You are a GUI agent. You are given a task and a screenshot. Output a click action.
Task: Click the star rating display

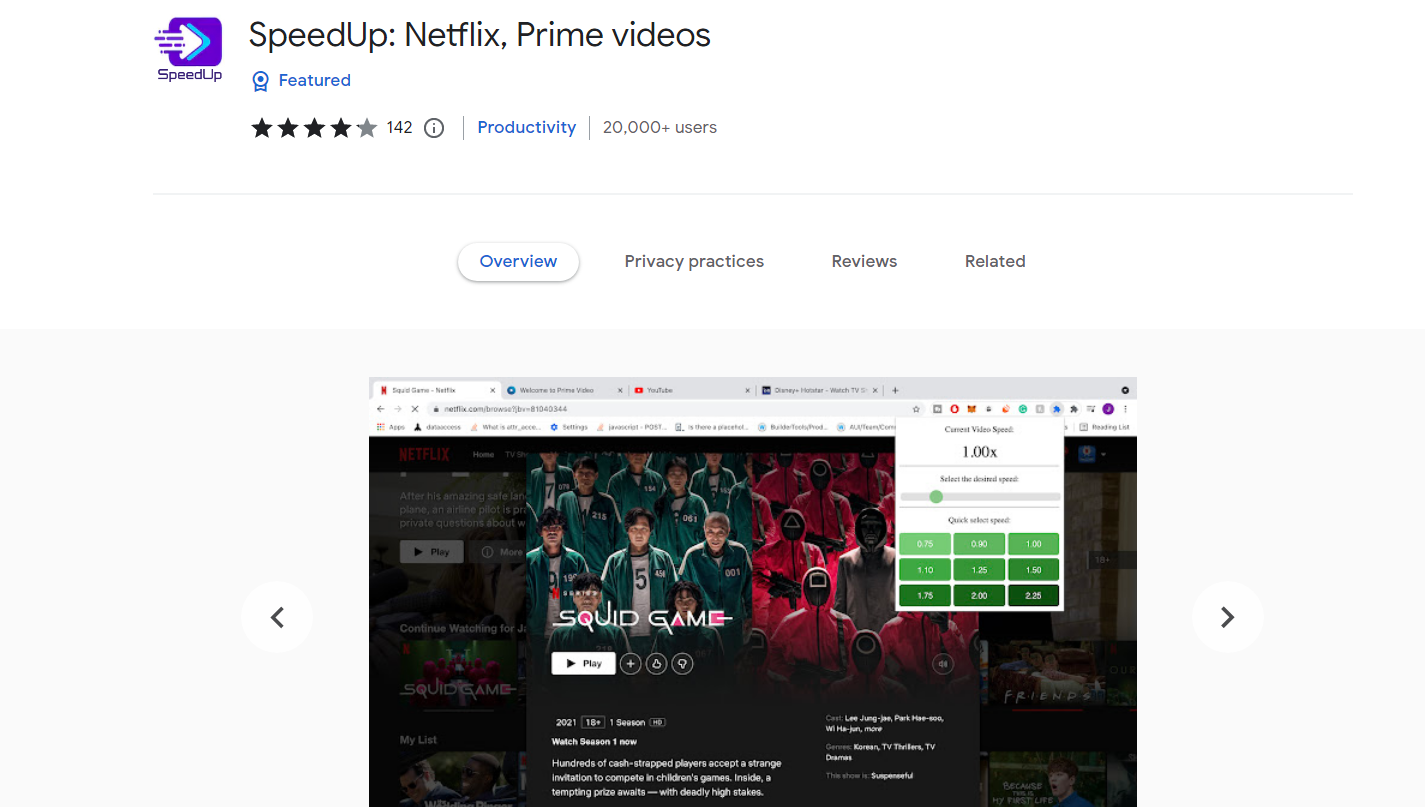pos(314,128)
